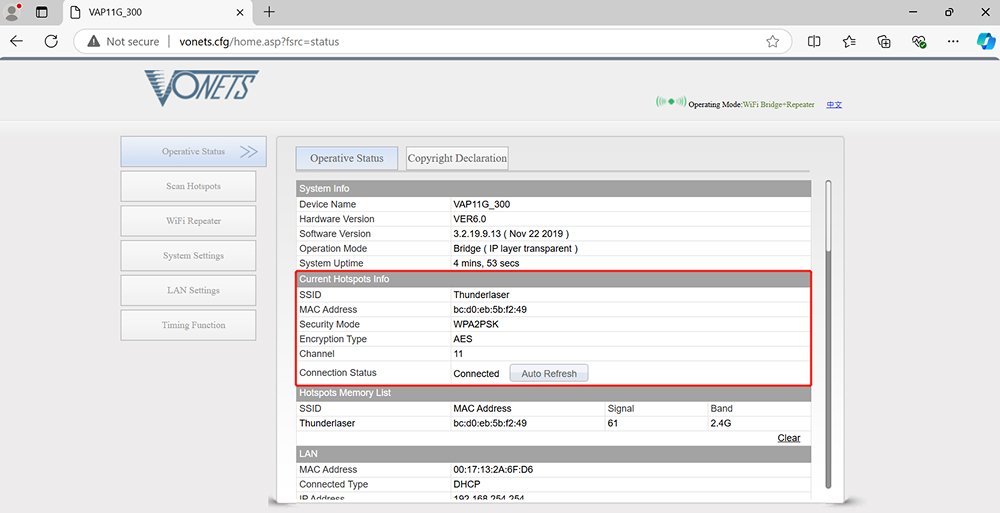Image resolution: width=1000 pixels, height=513 pixels.
Task: Click the Clear link in memory list
Action: (789, 438)
